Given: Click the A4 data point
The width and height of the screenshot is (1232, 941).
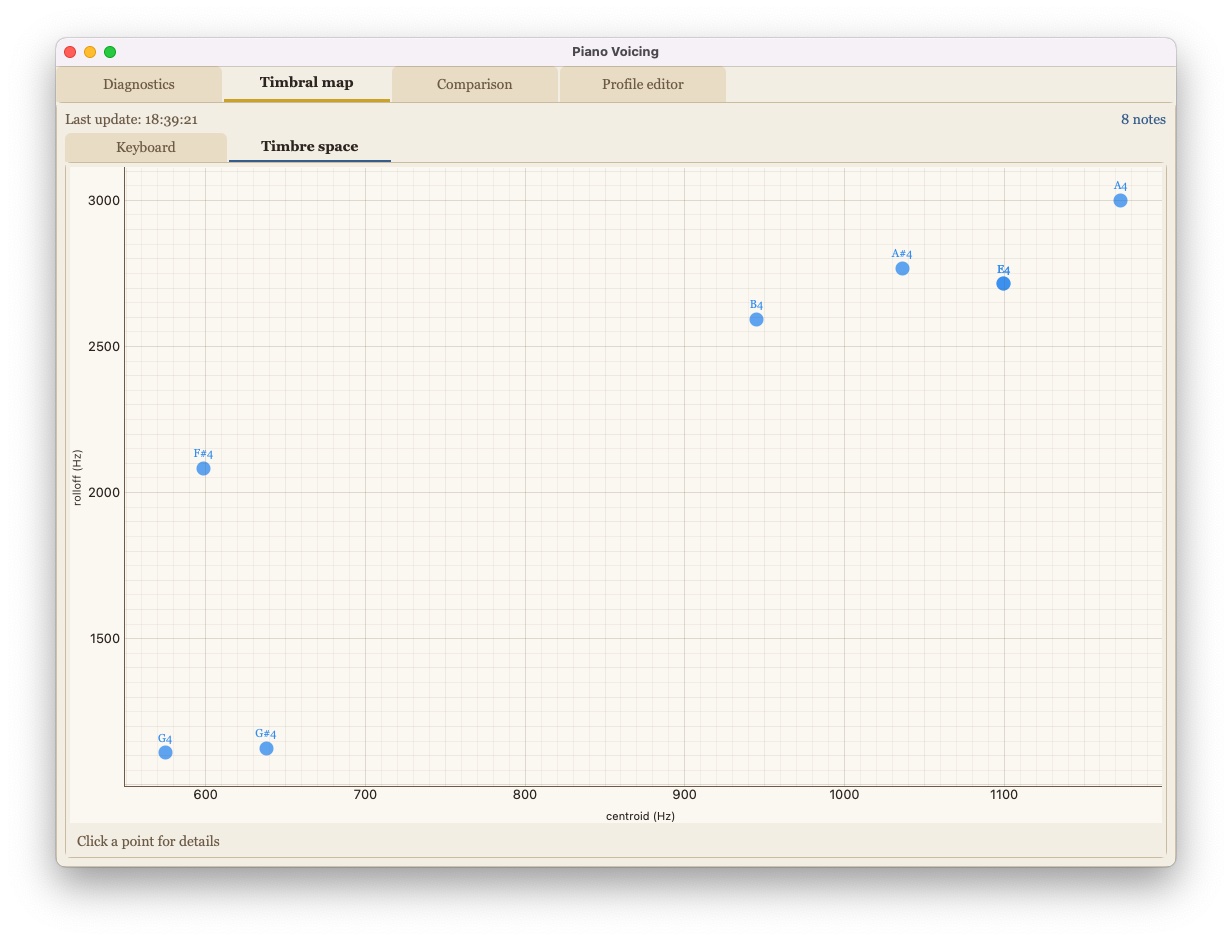Looking at the screenshot, I should [1120, 200].
